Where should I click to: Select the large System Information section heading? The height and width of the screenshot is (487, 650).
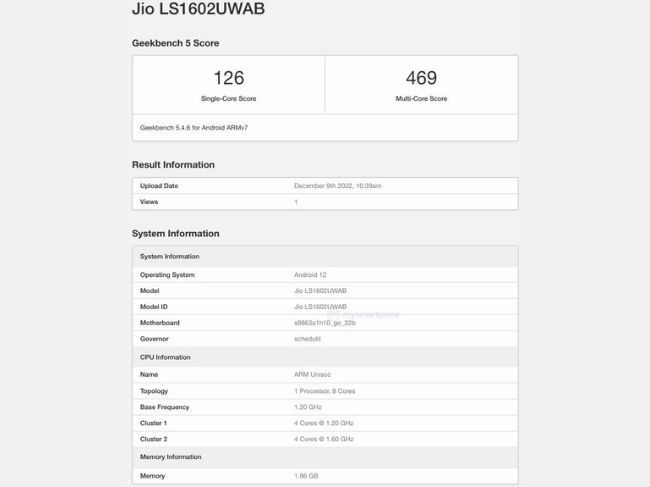click(x=175, y=234)
